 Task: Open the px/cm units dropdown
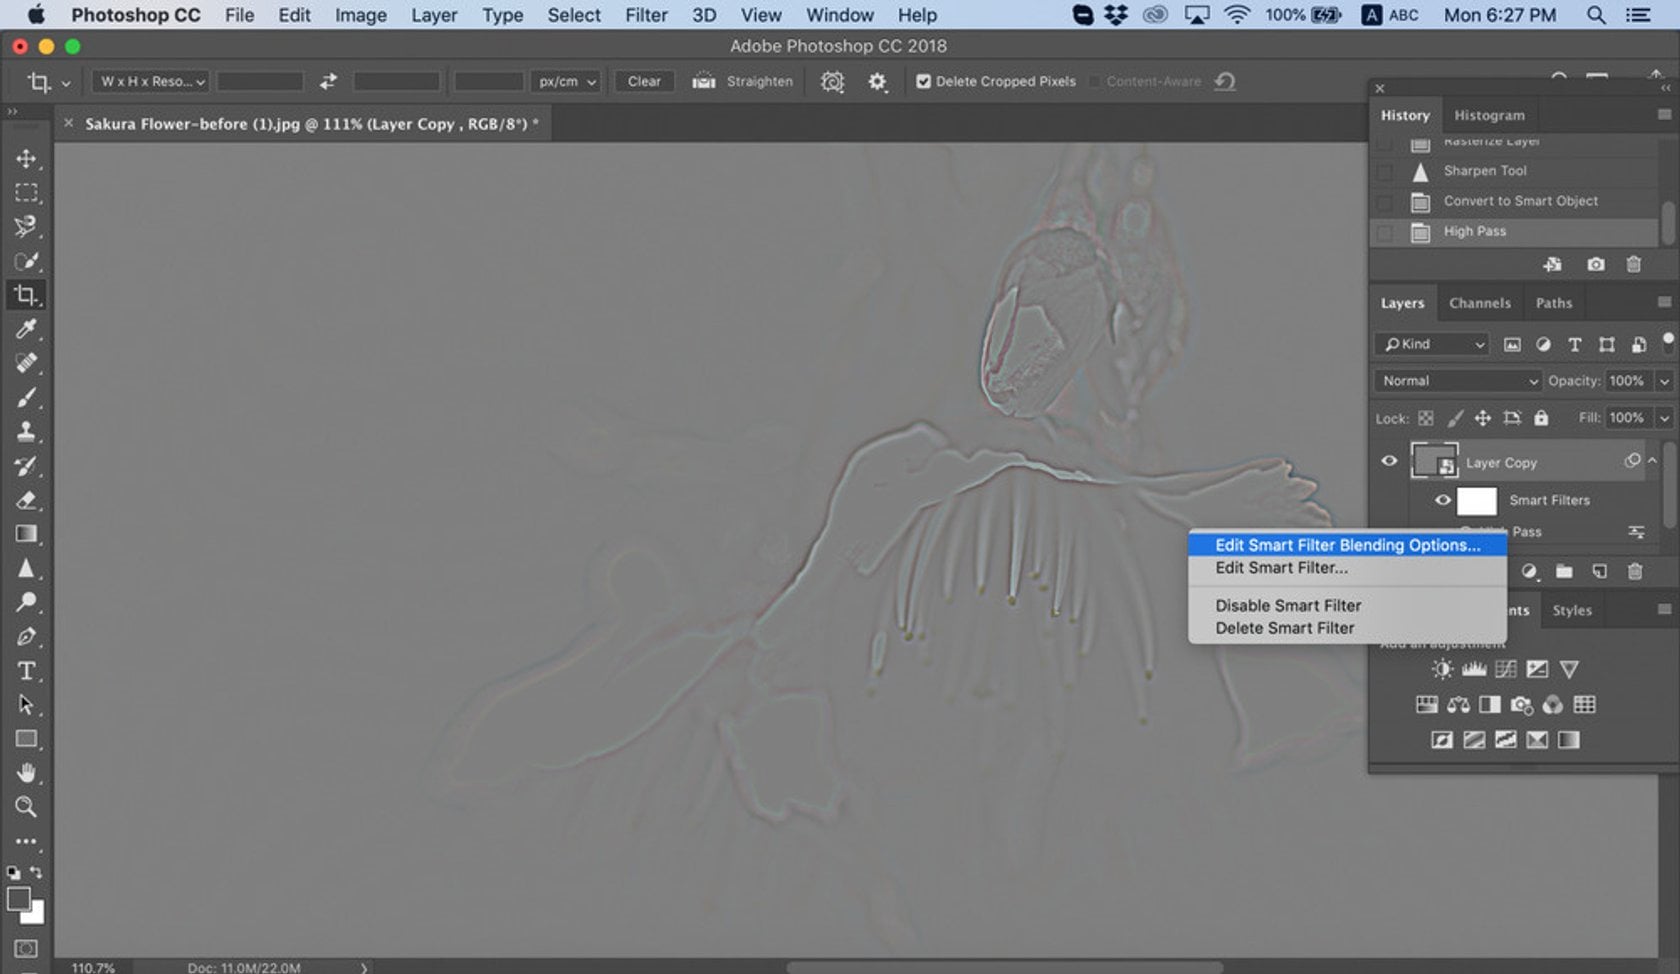point(566,82)
